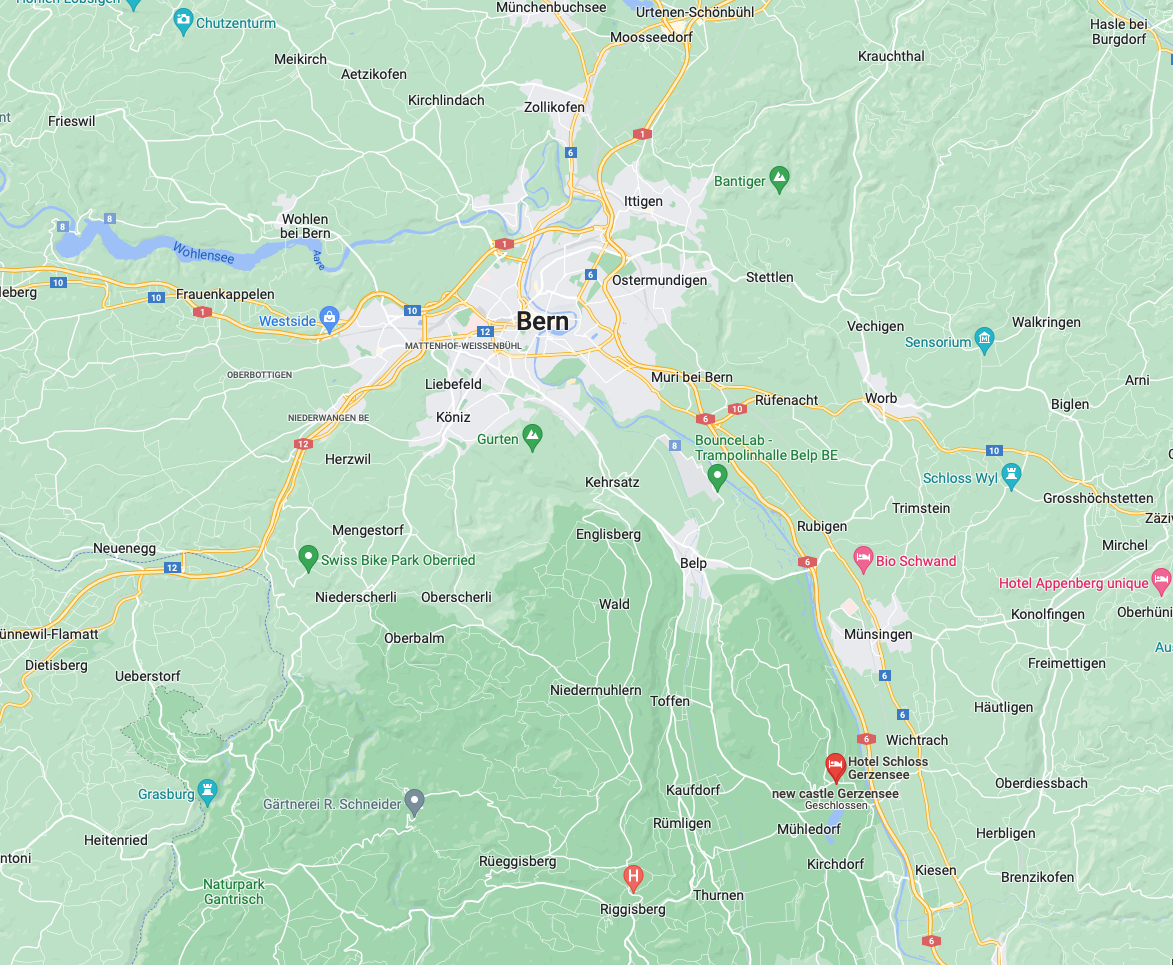Click the Bern city label
This screenshot has height=965, width=1173.
pyautogui.click(x=542, y=321)
